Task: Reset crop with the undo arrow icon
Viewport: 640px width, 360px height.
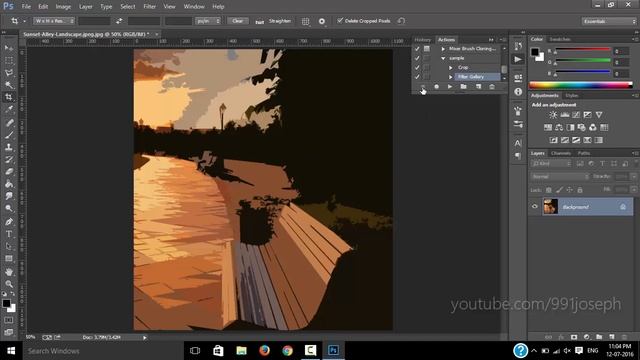Action: coord(401,21)
